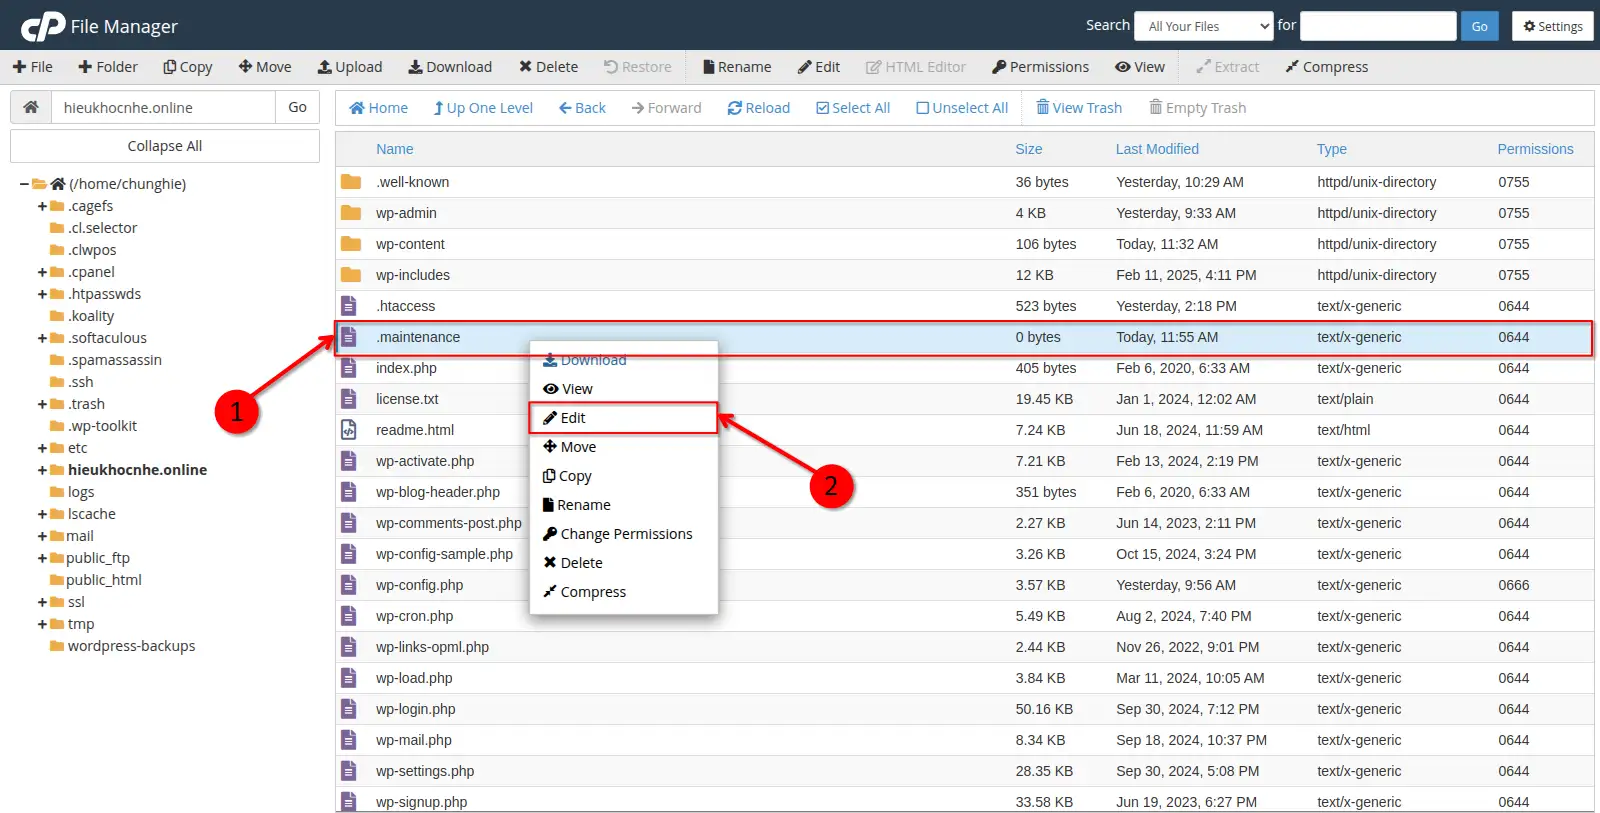Click the Back navigation link
The image size is (1600, 813).
coord(582,108)
